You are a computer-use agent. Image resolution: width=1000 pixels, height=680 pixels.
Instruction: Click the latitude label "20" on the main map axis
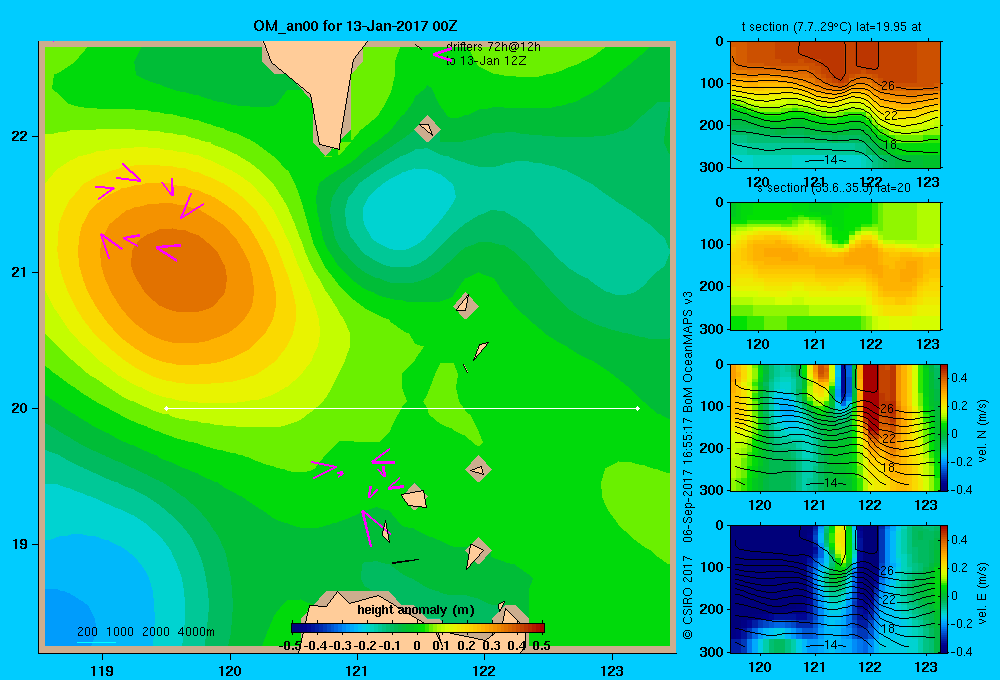(x=20, y=408)
